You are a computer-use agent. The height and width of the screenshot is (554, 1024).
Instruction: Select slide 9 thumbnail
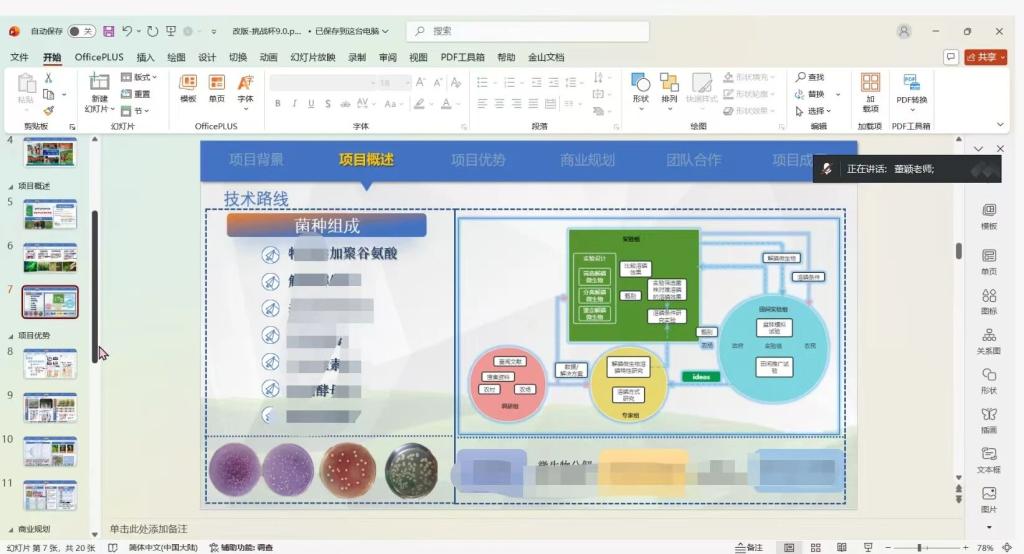(x=50, y=407)
